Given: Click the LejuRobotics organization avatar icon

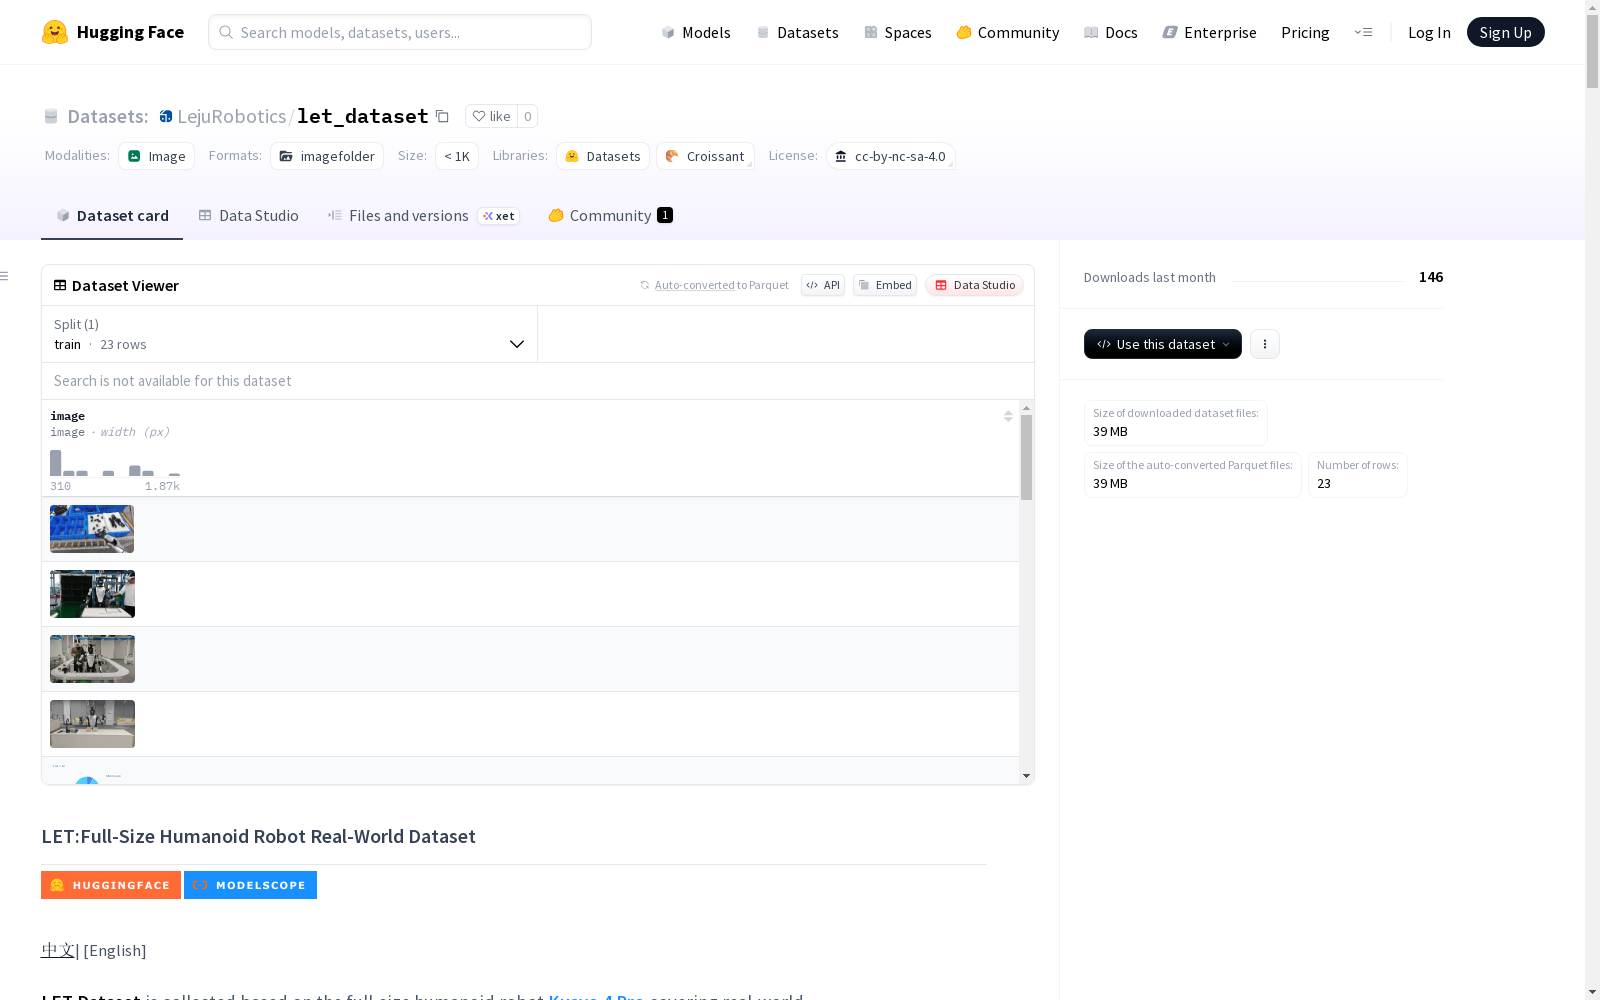Looking at the screenshot, I should 166,116.
